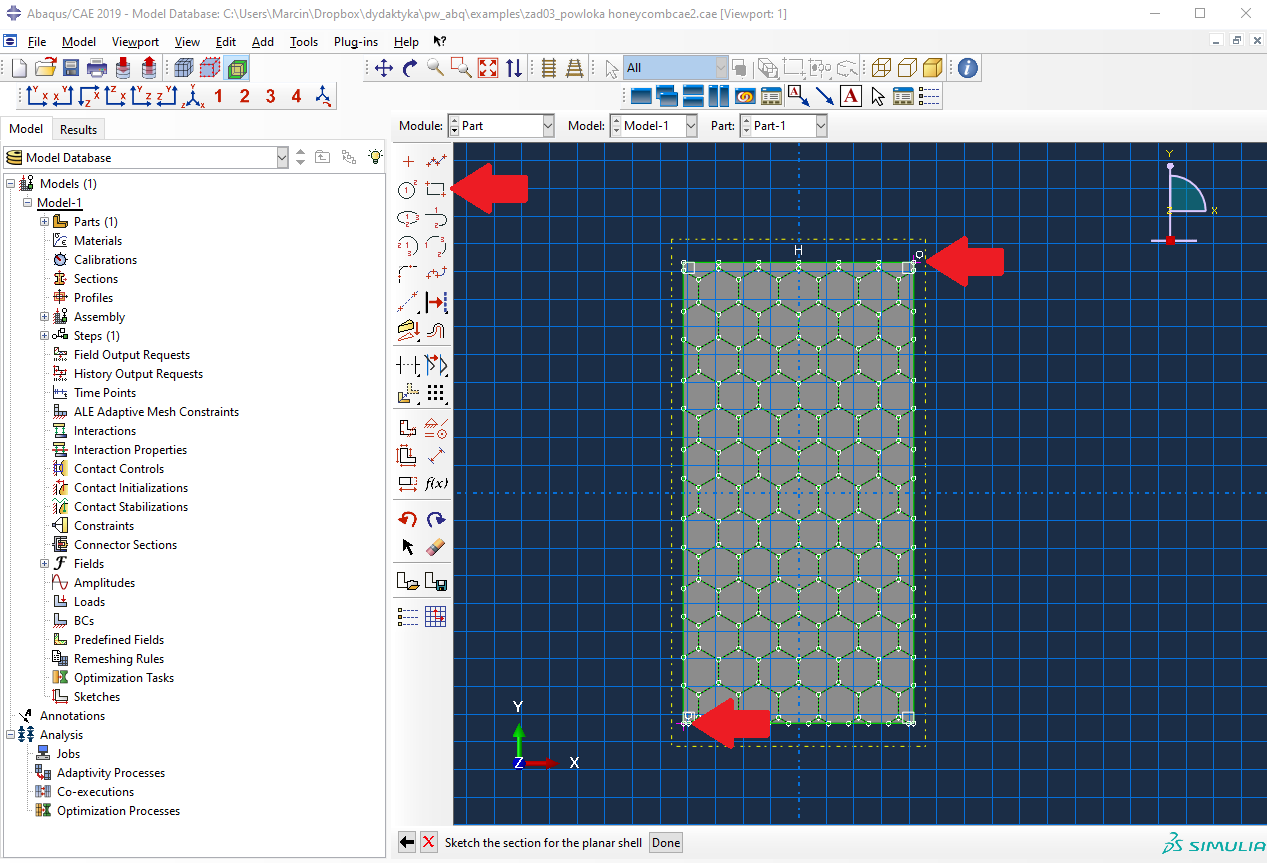The image size is (1267, 863).
Task: Open the Query information icon
Action: coord(967,68)
